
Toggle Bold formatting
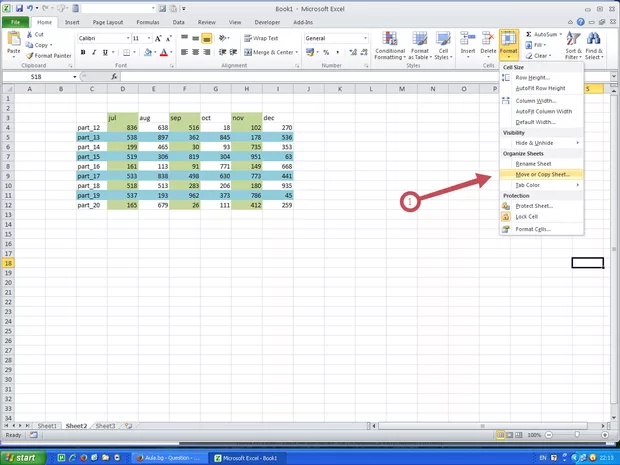[82, 52]
